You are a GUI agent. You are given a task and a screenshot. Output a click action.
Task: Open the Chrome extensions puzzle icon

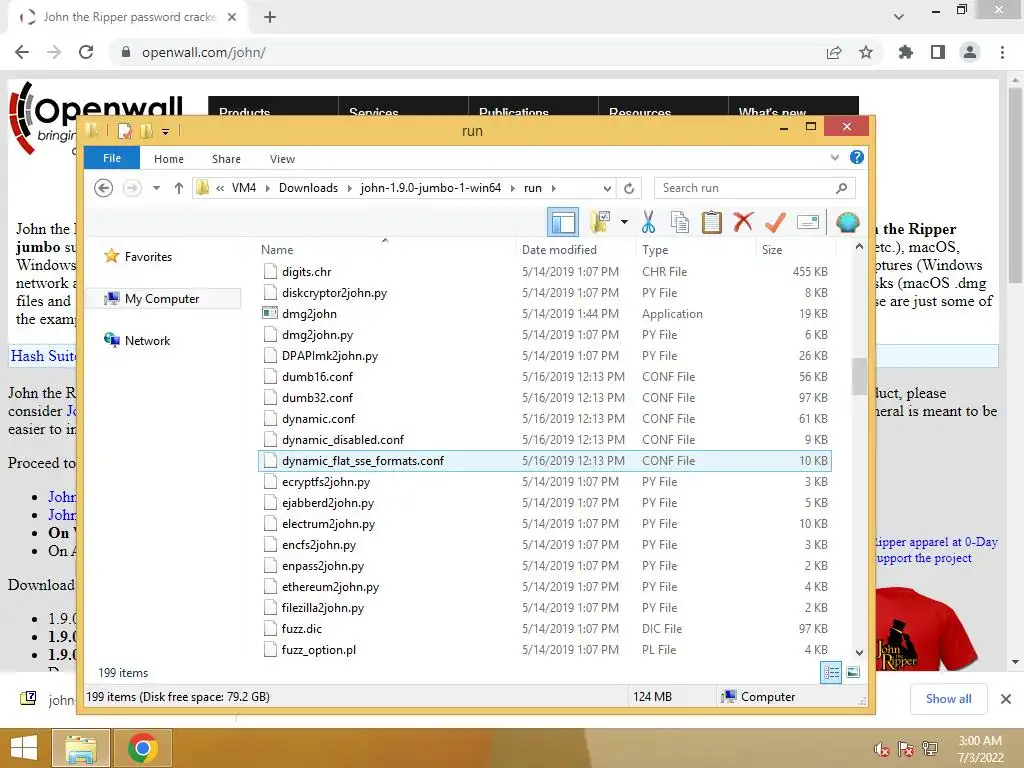coord(905,52)
